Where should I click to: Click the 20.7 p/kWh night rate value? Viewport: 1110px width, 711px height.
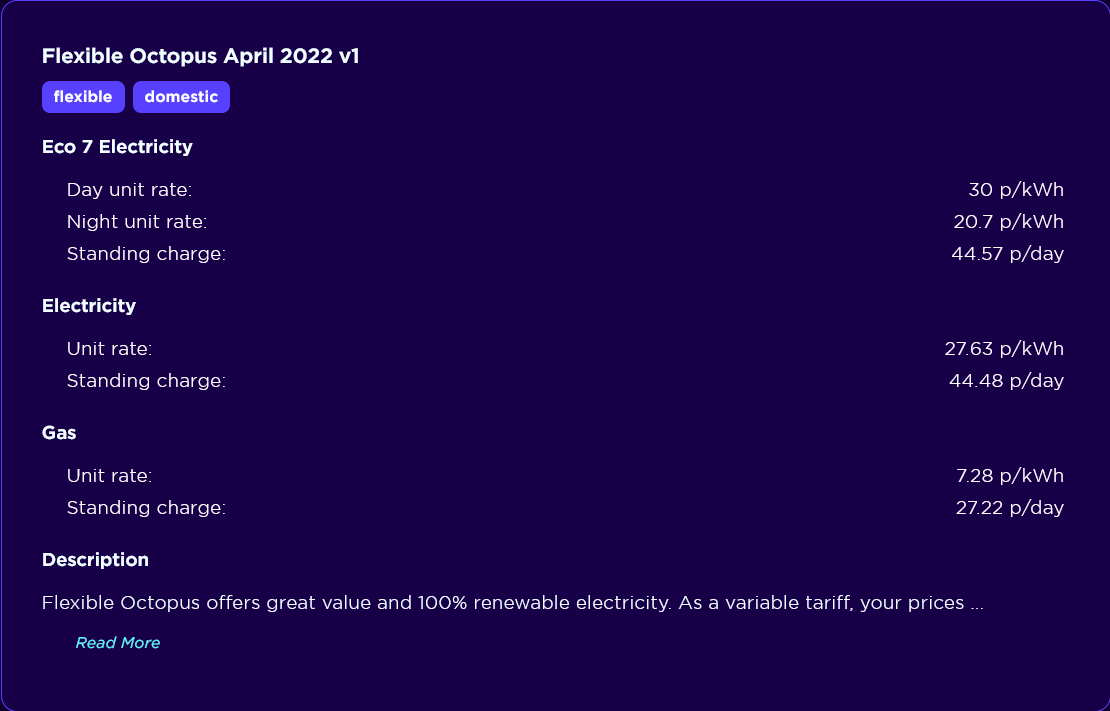click(1009, 222)
